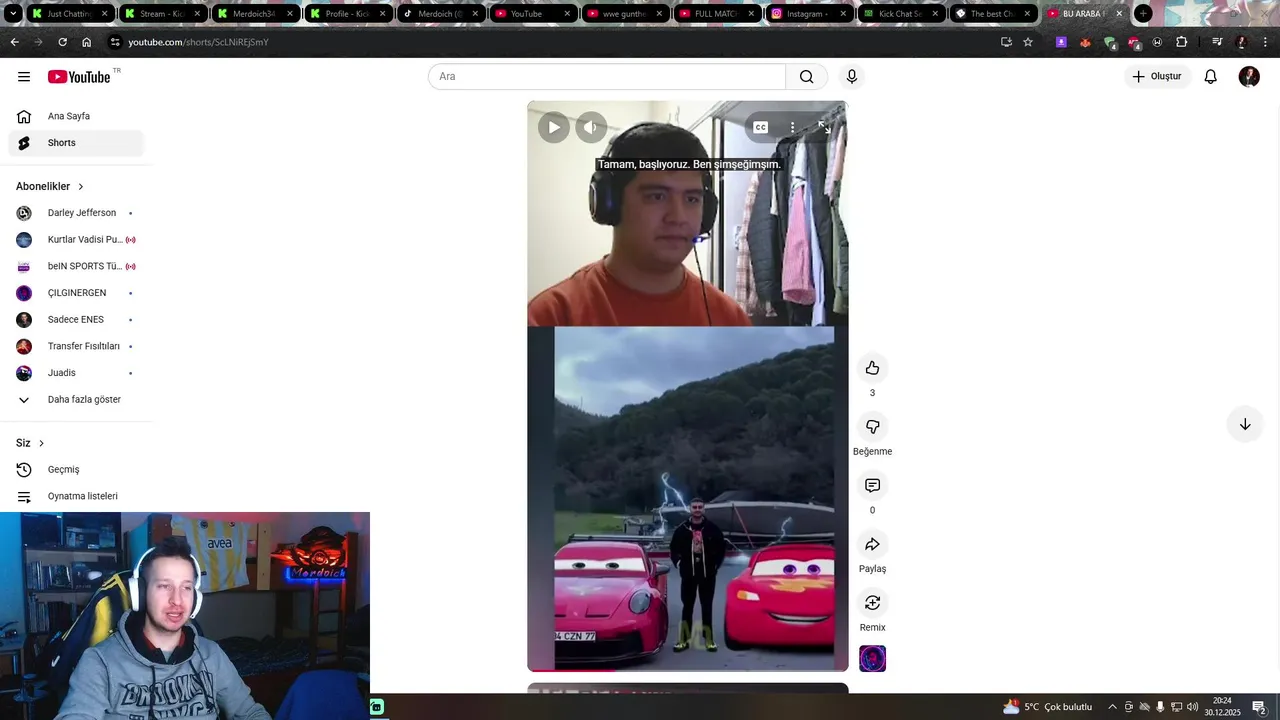Viewport: 1280px width, 720px height.
Task: Open the browser extensions puzzle icon
Action: pyautogui.click(x=1182, y=42)
